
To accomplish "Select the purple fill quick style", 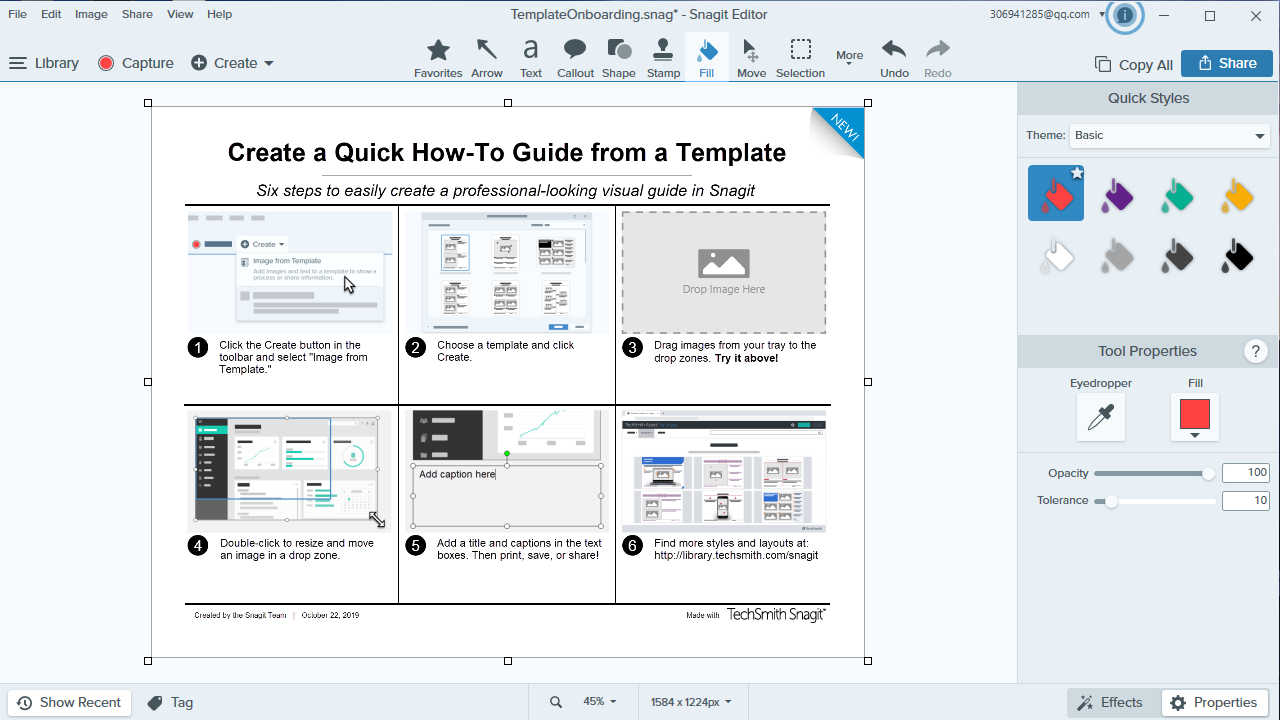I will [x=1117, y=194].
